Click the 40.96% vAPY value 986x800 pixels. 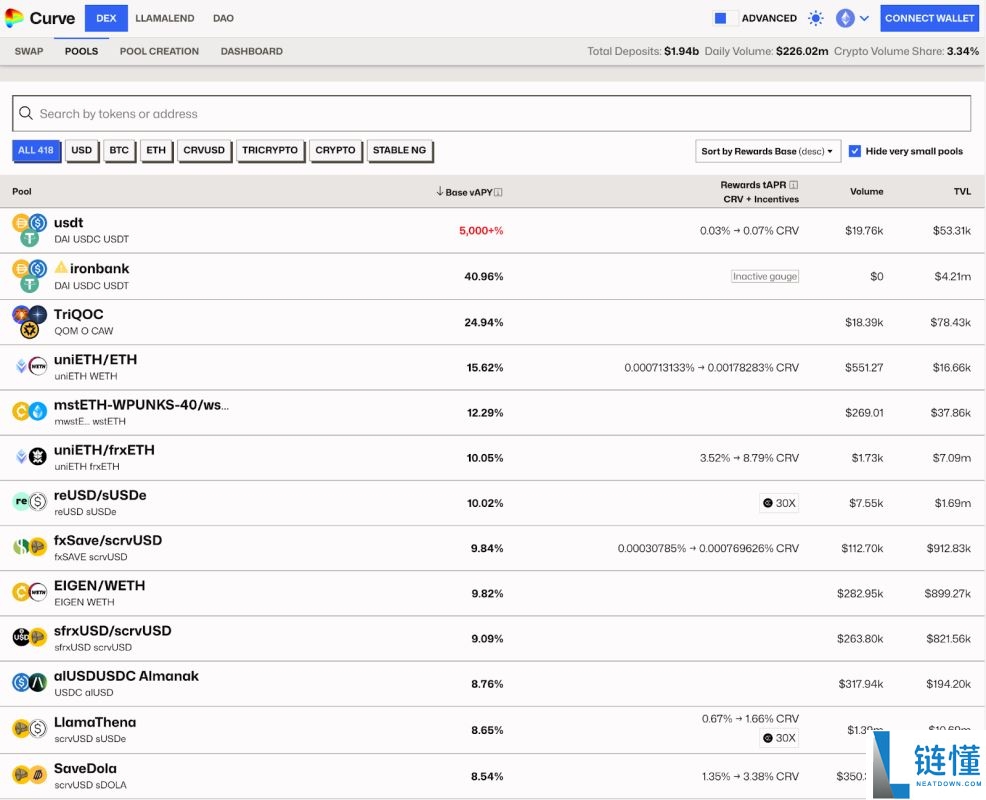pos(484,276)
